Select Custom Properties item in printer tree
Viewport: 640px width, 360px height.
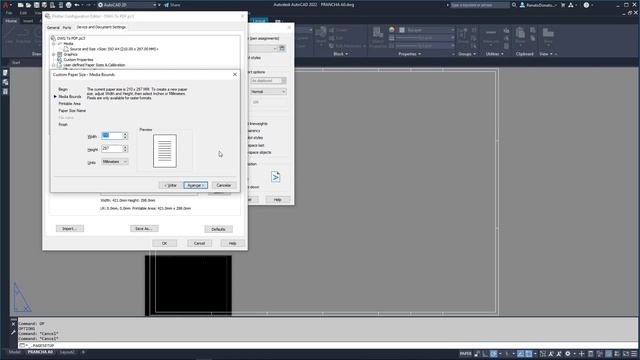[78, 60]
